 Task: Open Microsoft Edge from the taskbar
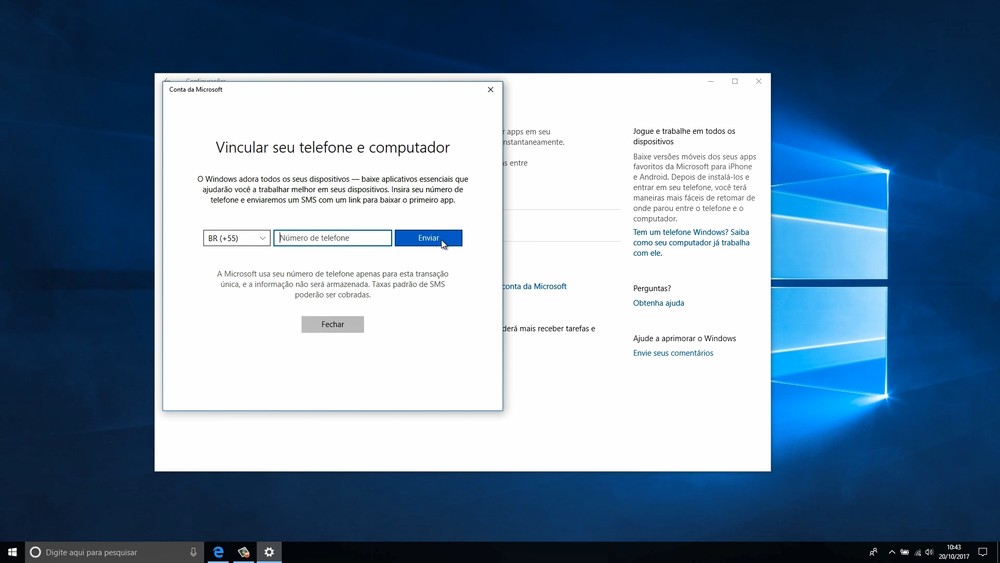tap(218, 552)
